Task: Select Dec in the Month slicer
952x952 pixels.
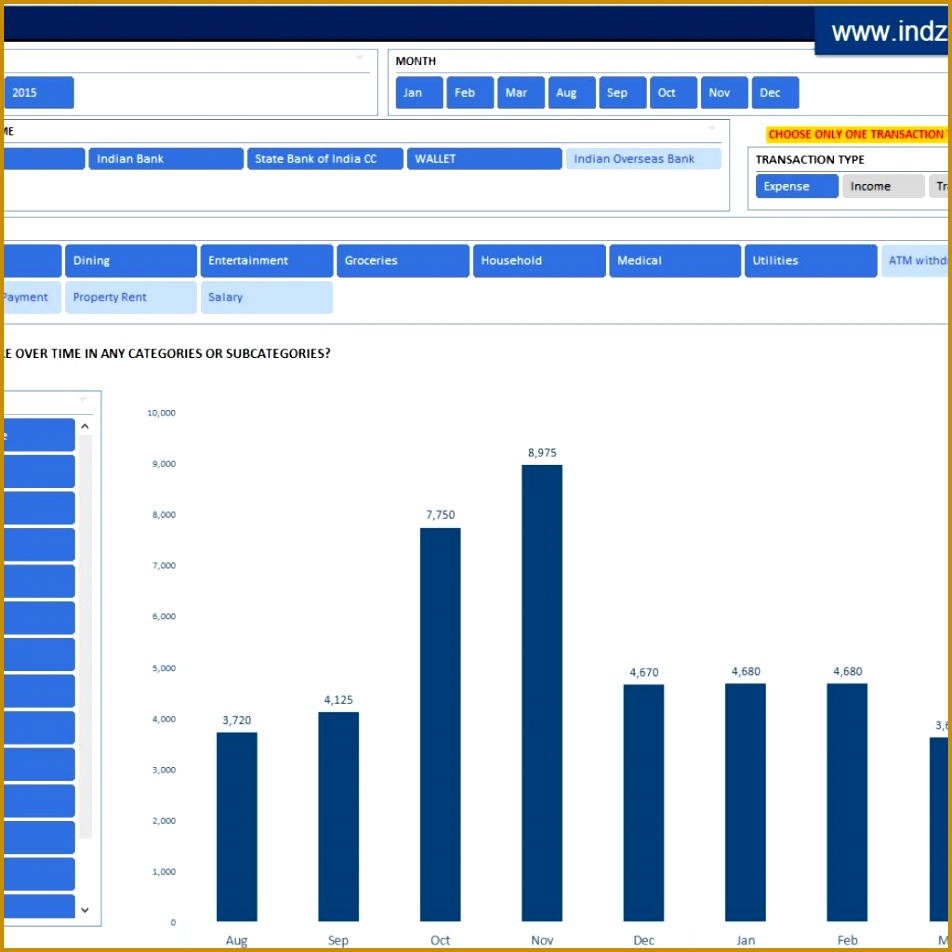Action: 775,93
